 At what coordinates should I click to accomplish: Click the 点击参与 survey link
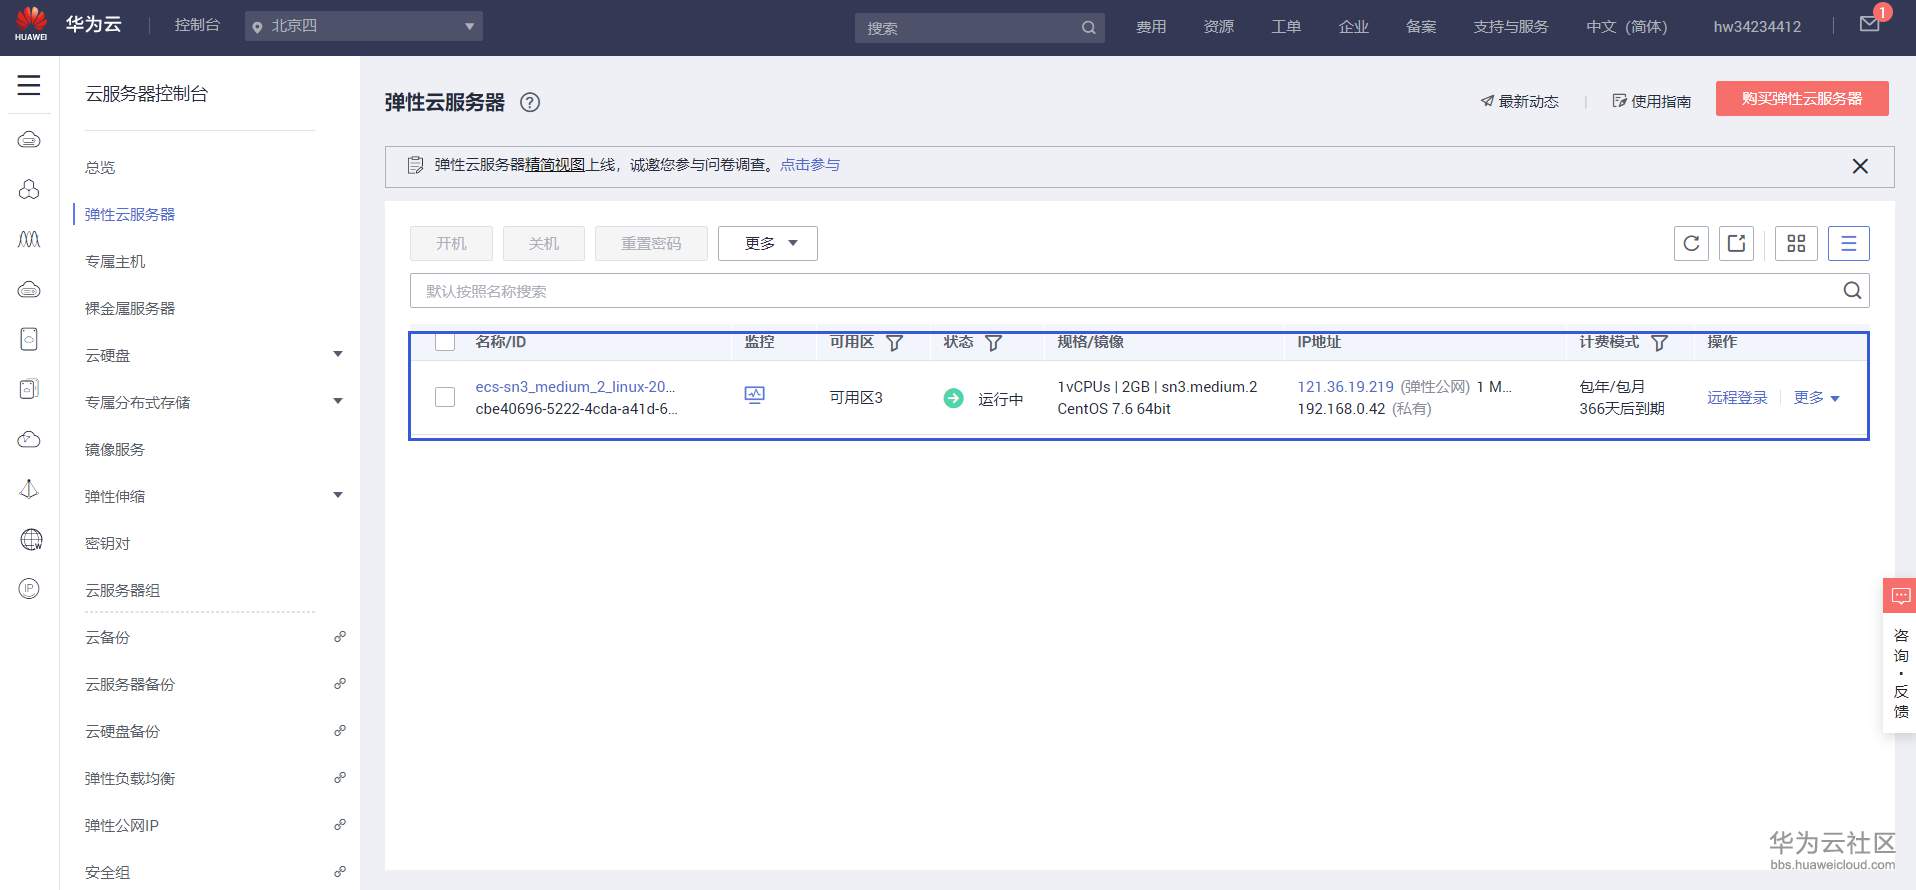pyautogui.click(x=810, y=165)
